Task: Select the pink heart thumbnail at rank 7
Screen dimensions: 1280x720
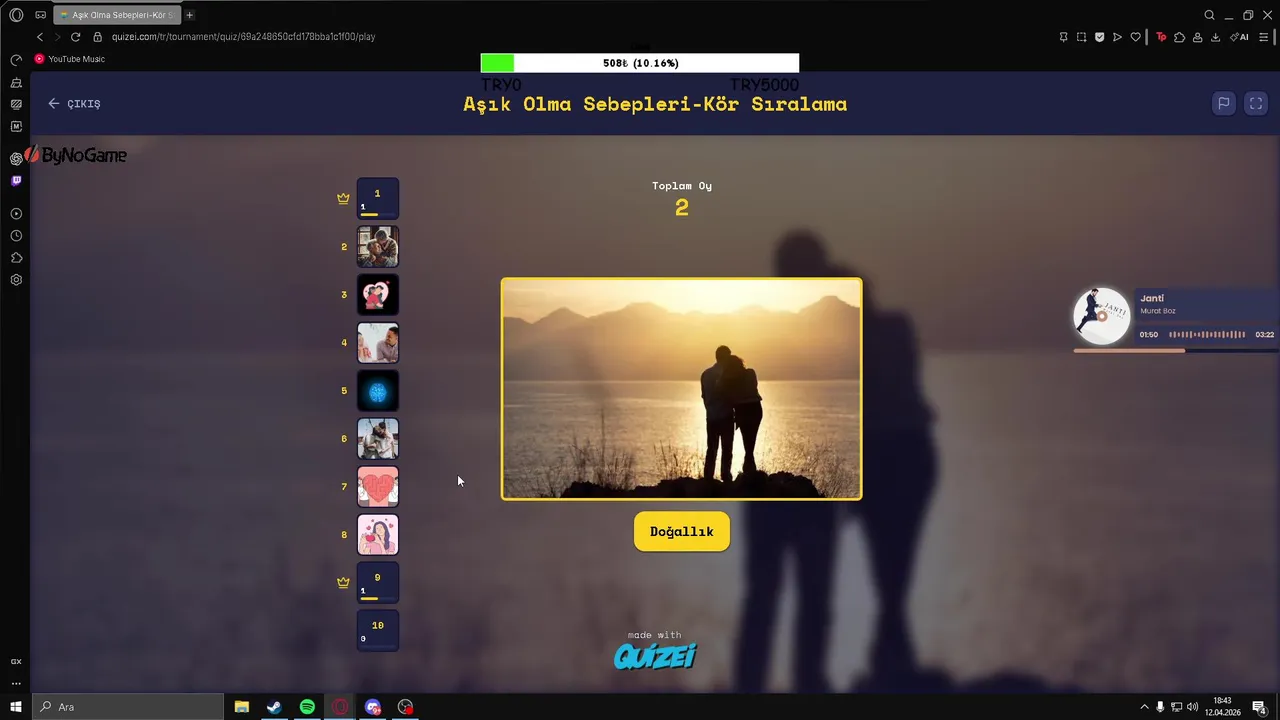Action: click(378, 487)
